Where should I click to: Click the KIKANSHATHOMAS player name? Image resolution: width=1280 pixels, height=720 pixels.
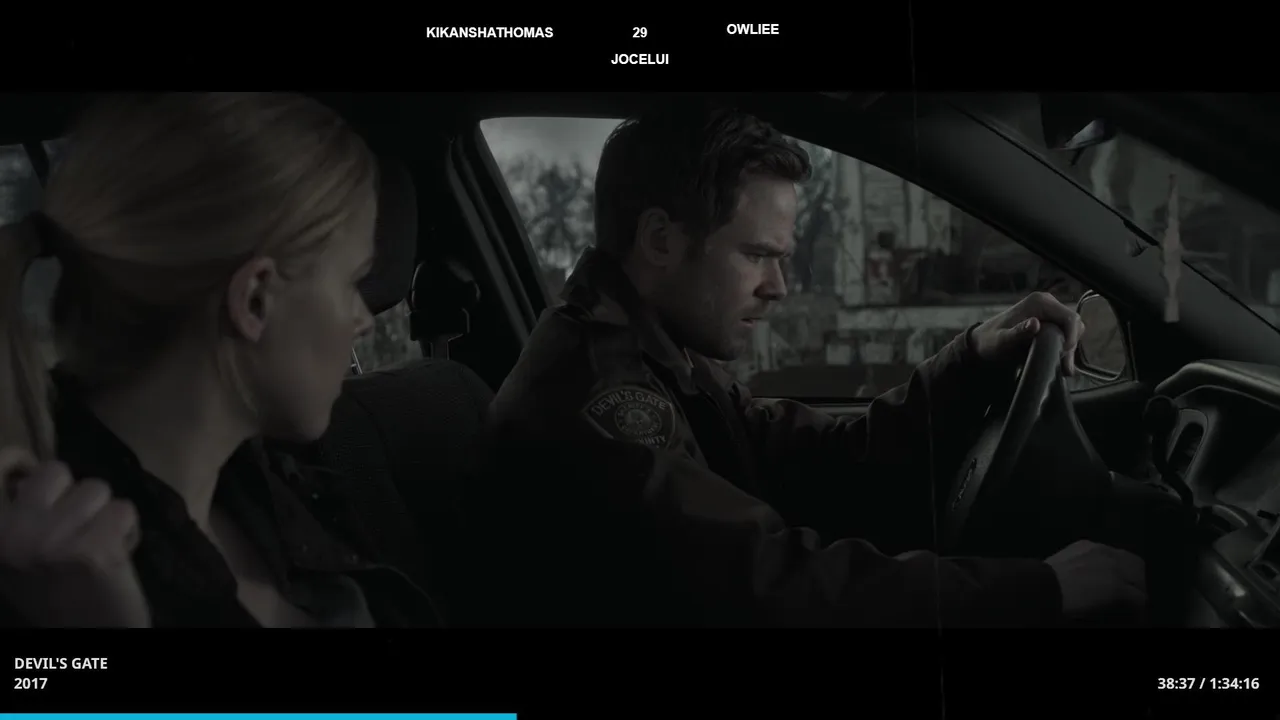point(489,32)
